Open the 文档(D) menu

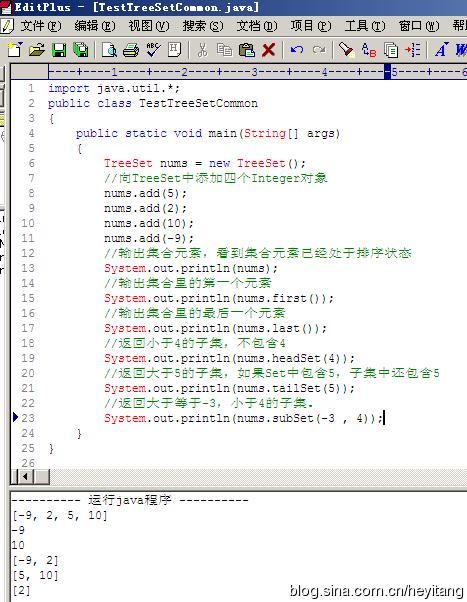257,26
